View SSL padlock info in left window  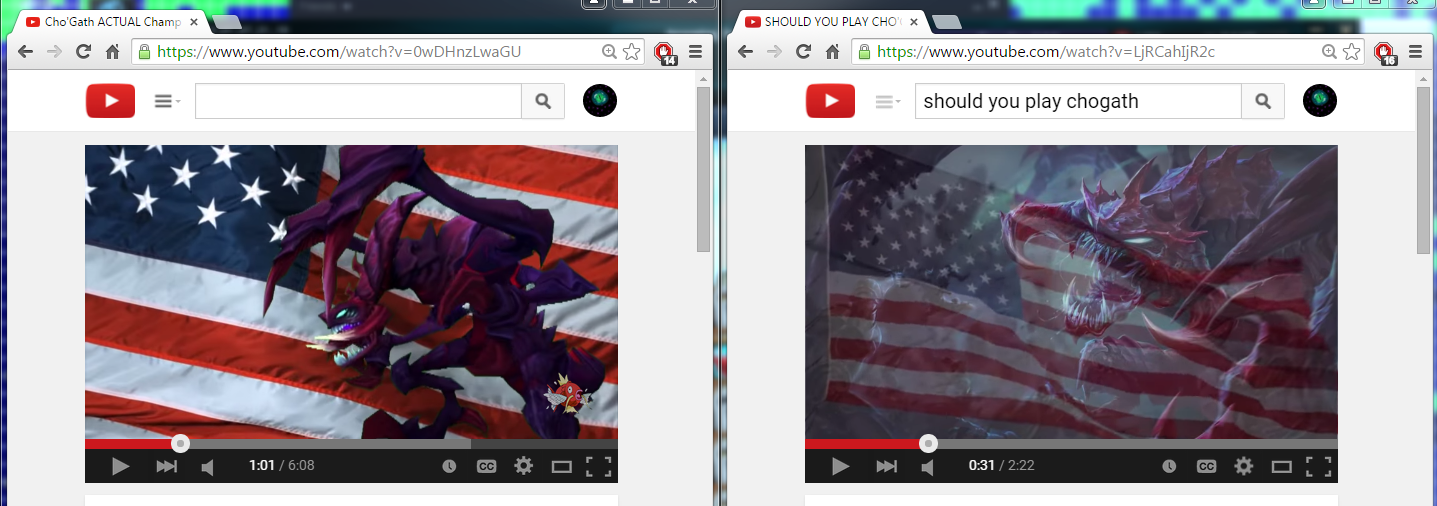pos(145,52)
